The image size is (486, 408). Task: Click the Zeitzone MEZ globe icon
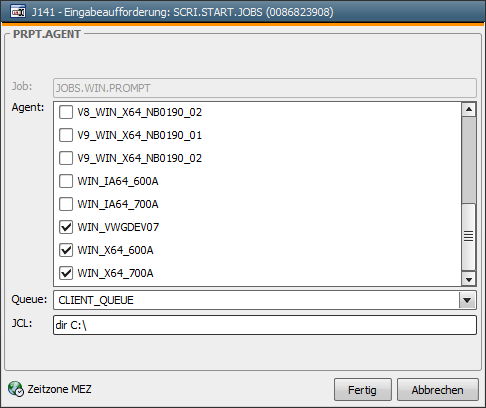16,389
